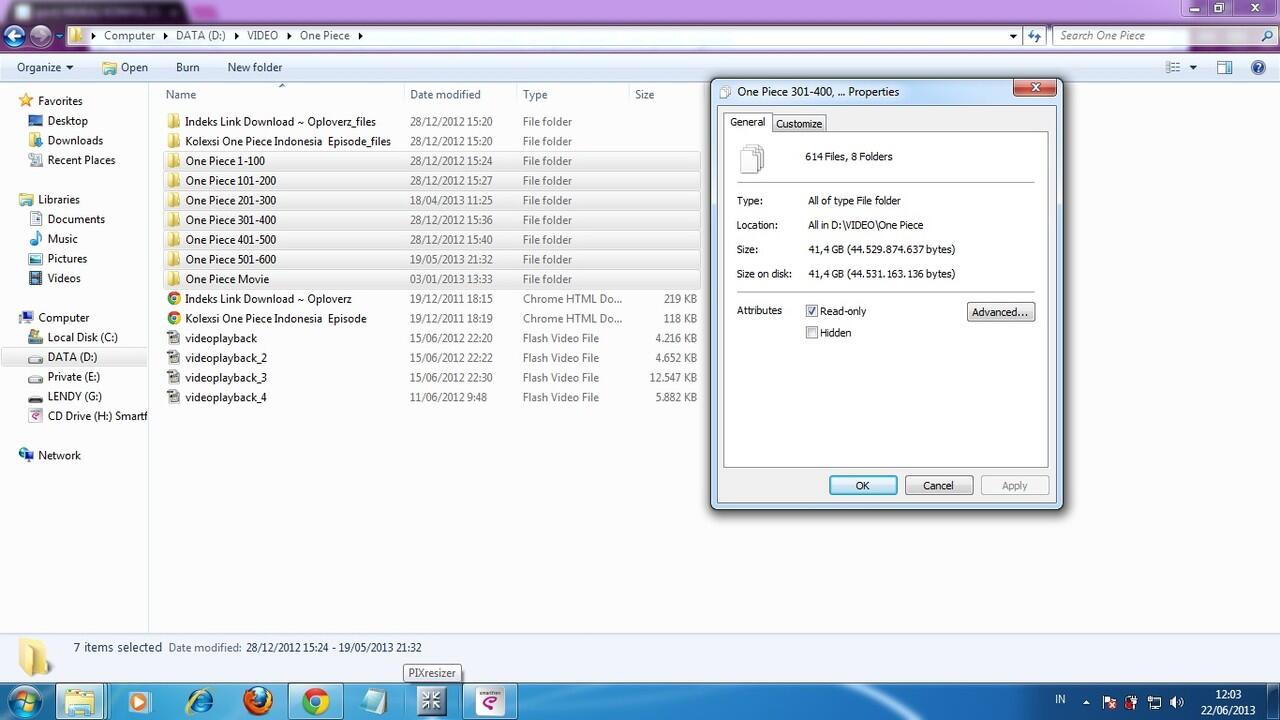Select Kolexsi One Piece Indonesia Episode HTML

click(x=432, y=318)
